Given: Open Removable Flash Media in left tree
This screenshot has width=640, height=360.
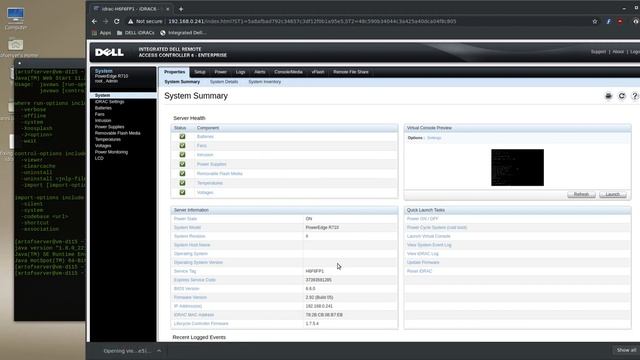Looking at the screenshot, I should tap(118, 133).
